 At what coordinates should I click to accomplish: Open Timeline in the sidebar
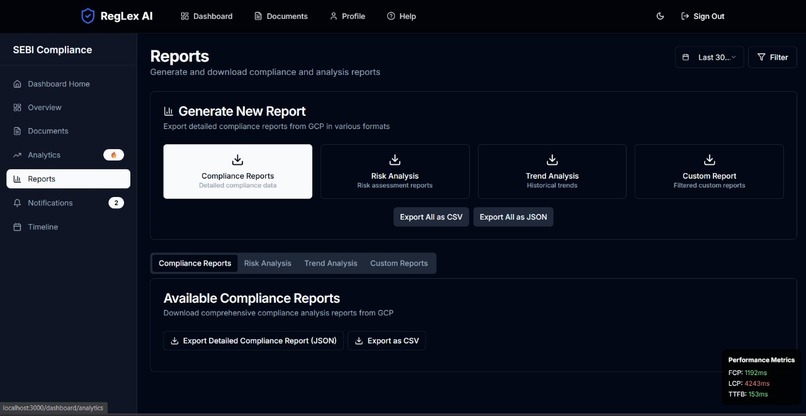click(x=68, y=227)
